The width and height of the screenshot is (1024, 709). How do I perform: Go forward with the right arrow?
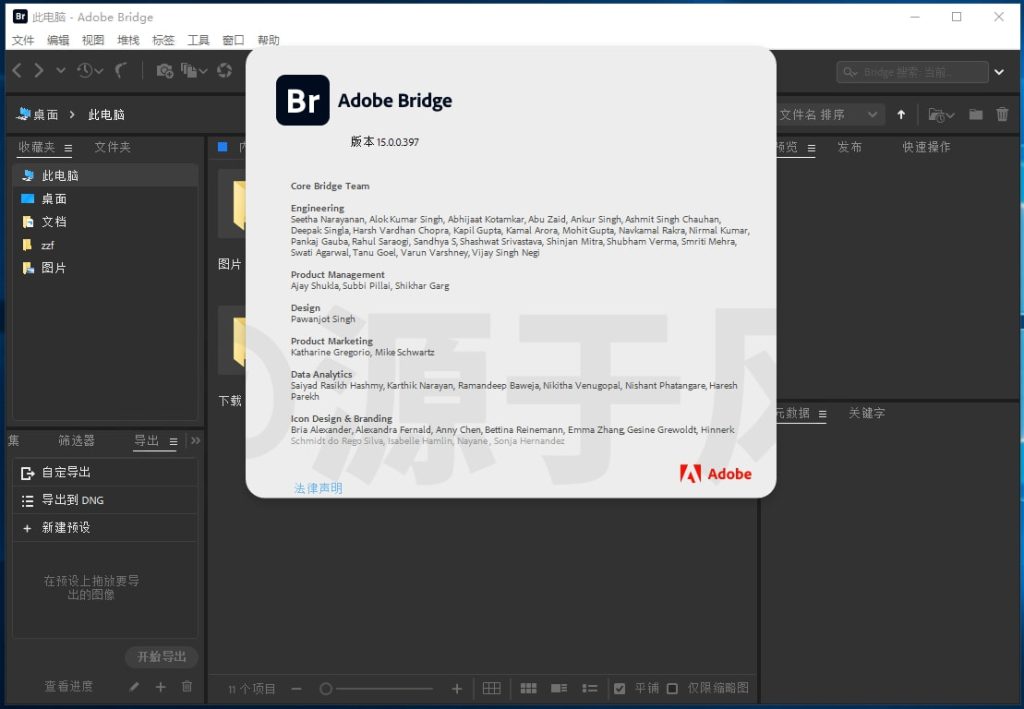point(39,71)
